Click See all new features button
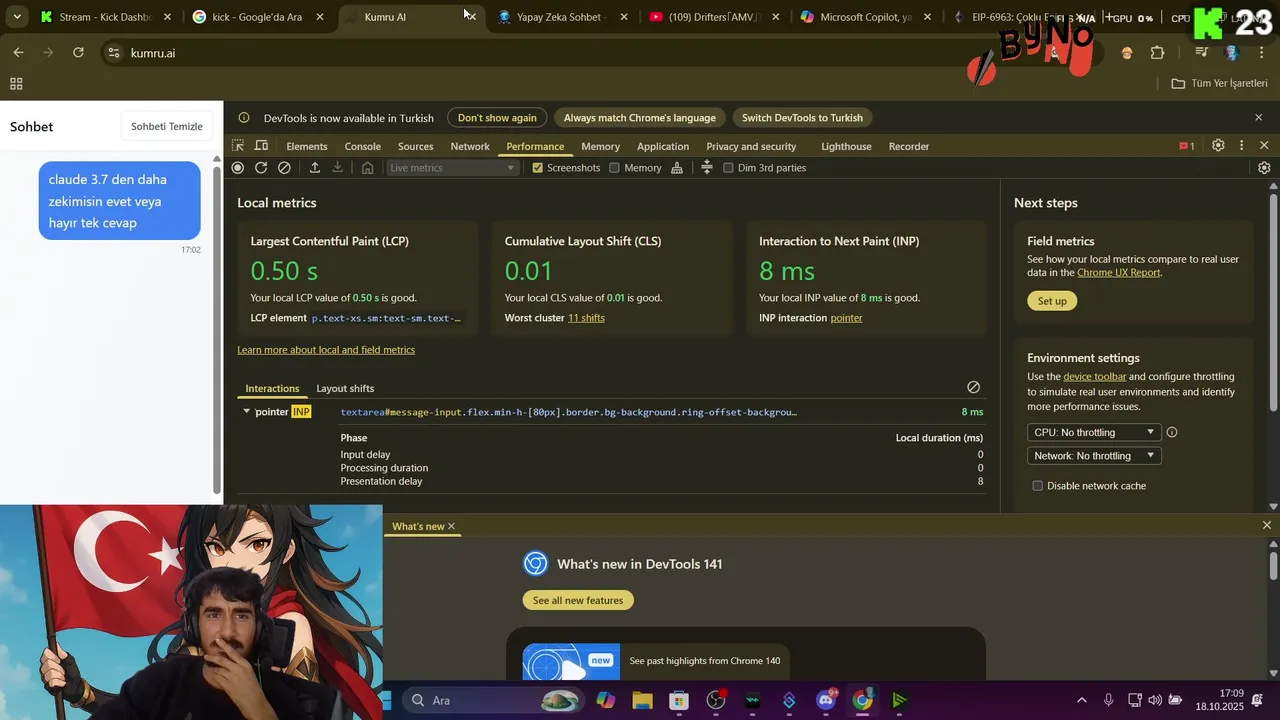The image size is (1280, 720). pyautogui.click(x=578, y=600)
